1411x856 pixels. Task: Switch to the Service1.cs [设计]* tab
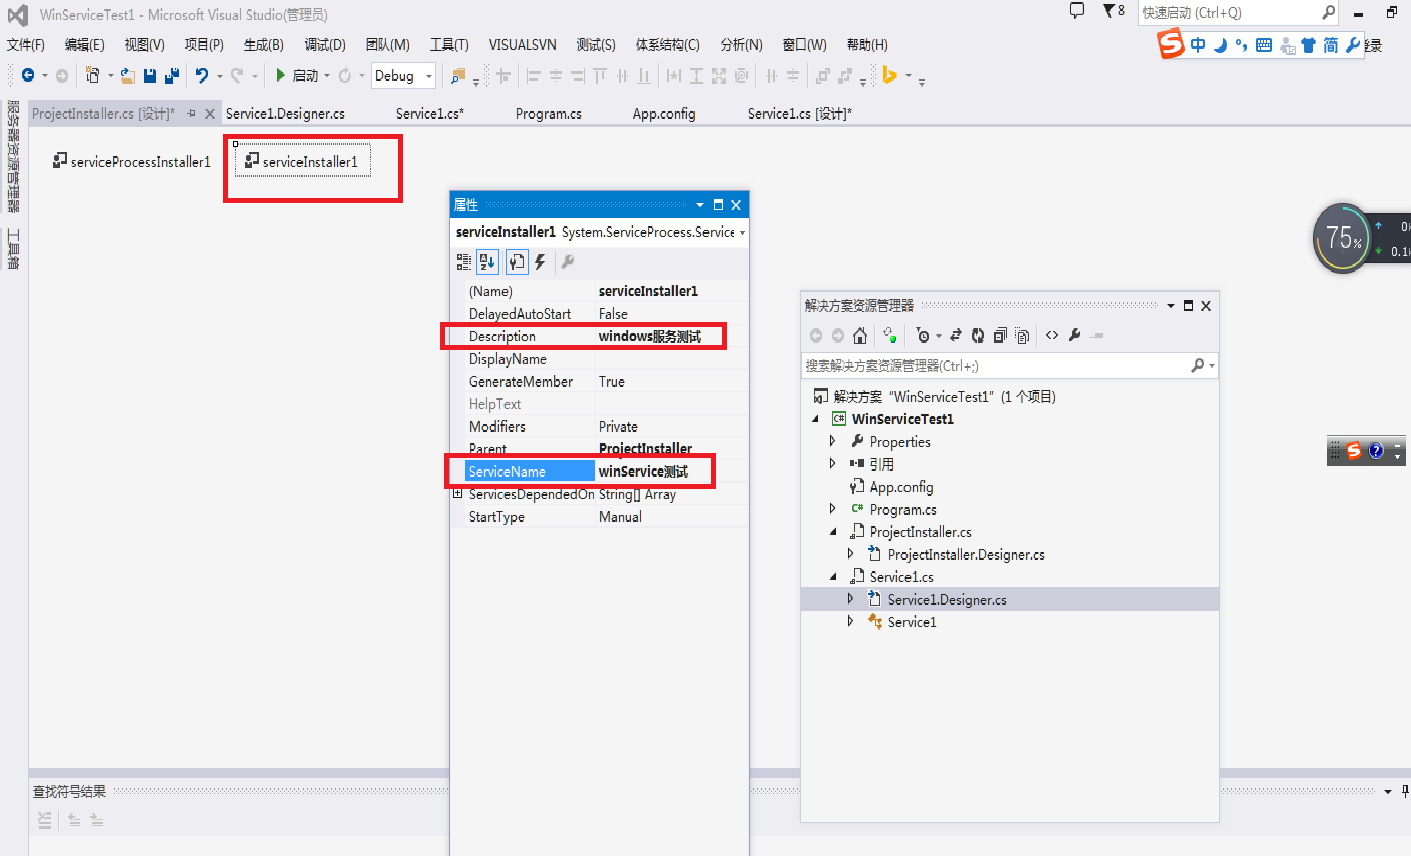[800, 114]
